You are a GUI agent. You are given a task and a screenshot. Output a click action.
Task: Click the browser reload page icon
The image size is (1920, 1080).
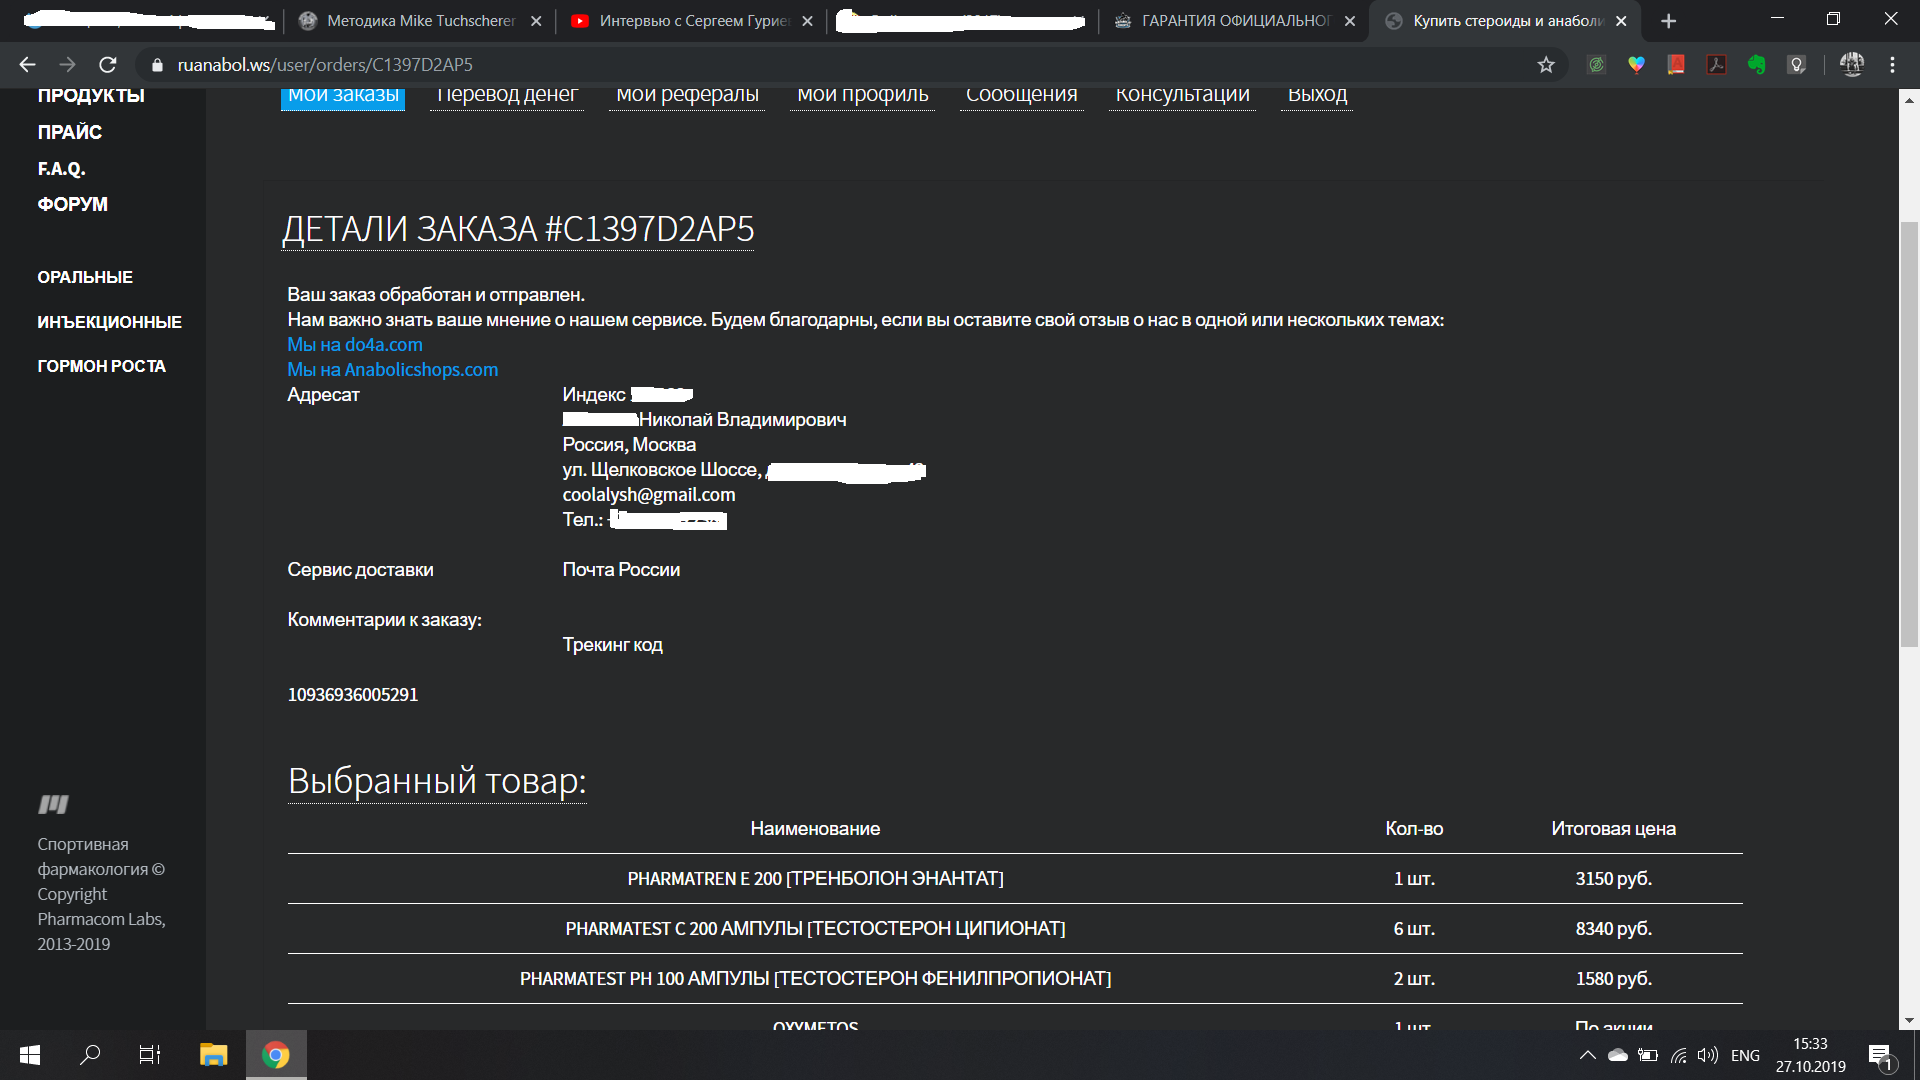[108, 65]
